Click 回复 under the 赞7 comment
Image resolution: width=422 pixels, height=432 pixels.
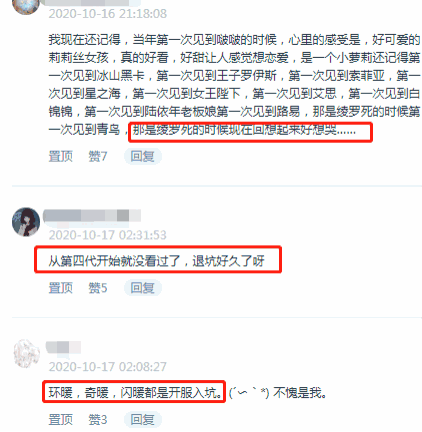tap(142, 156)
